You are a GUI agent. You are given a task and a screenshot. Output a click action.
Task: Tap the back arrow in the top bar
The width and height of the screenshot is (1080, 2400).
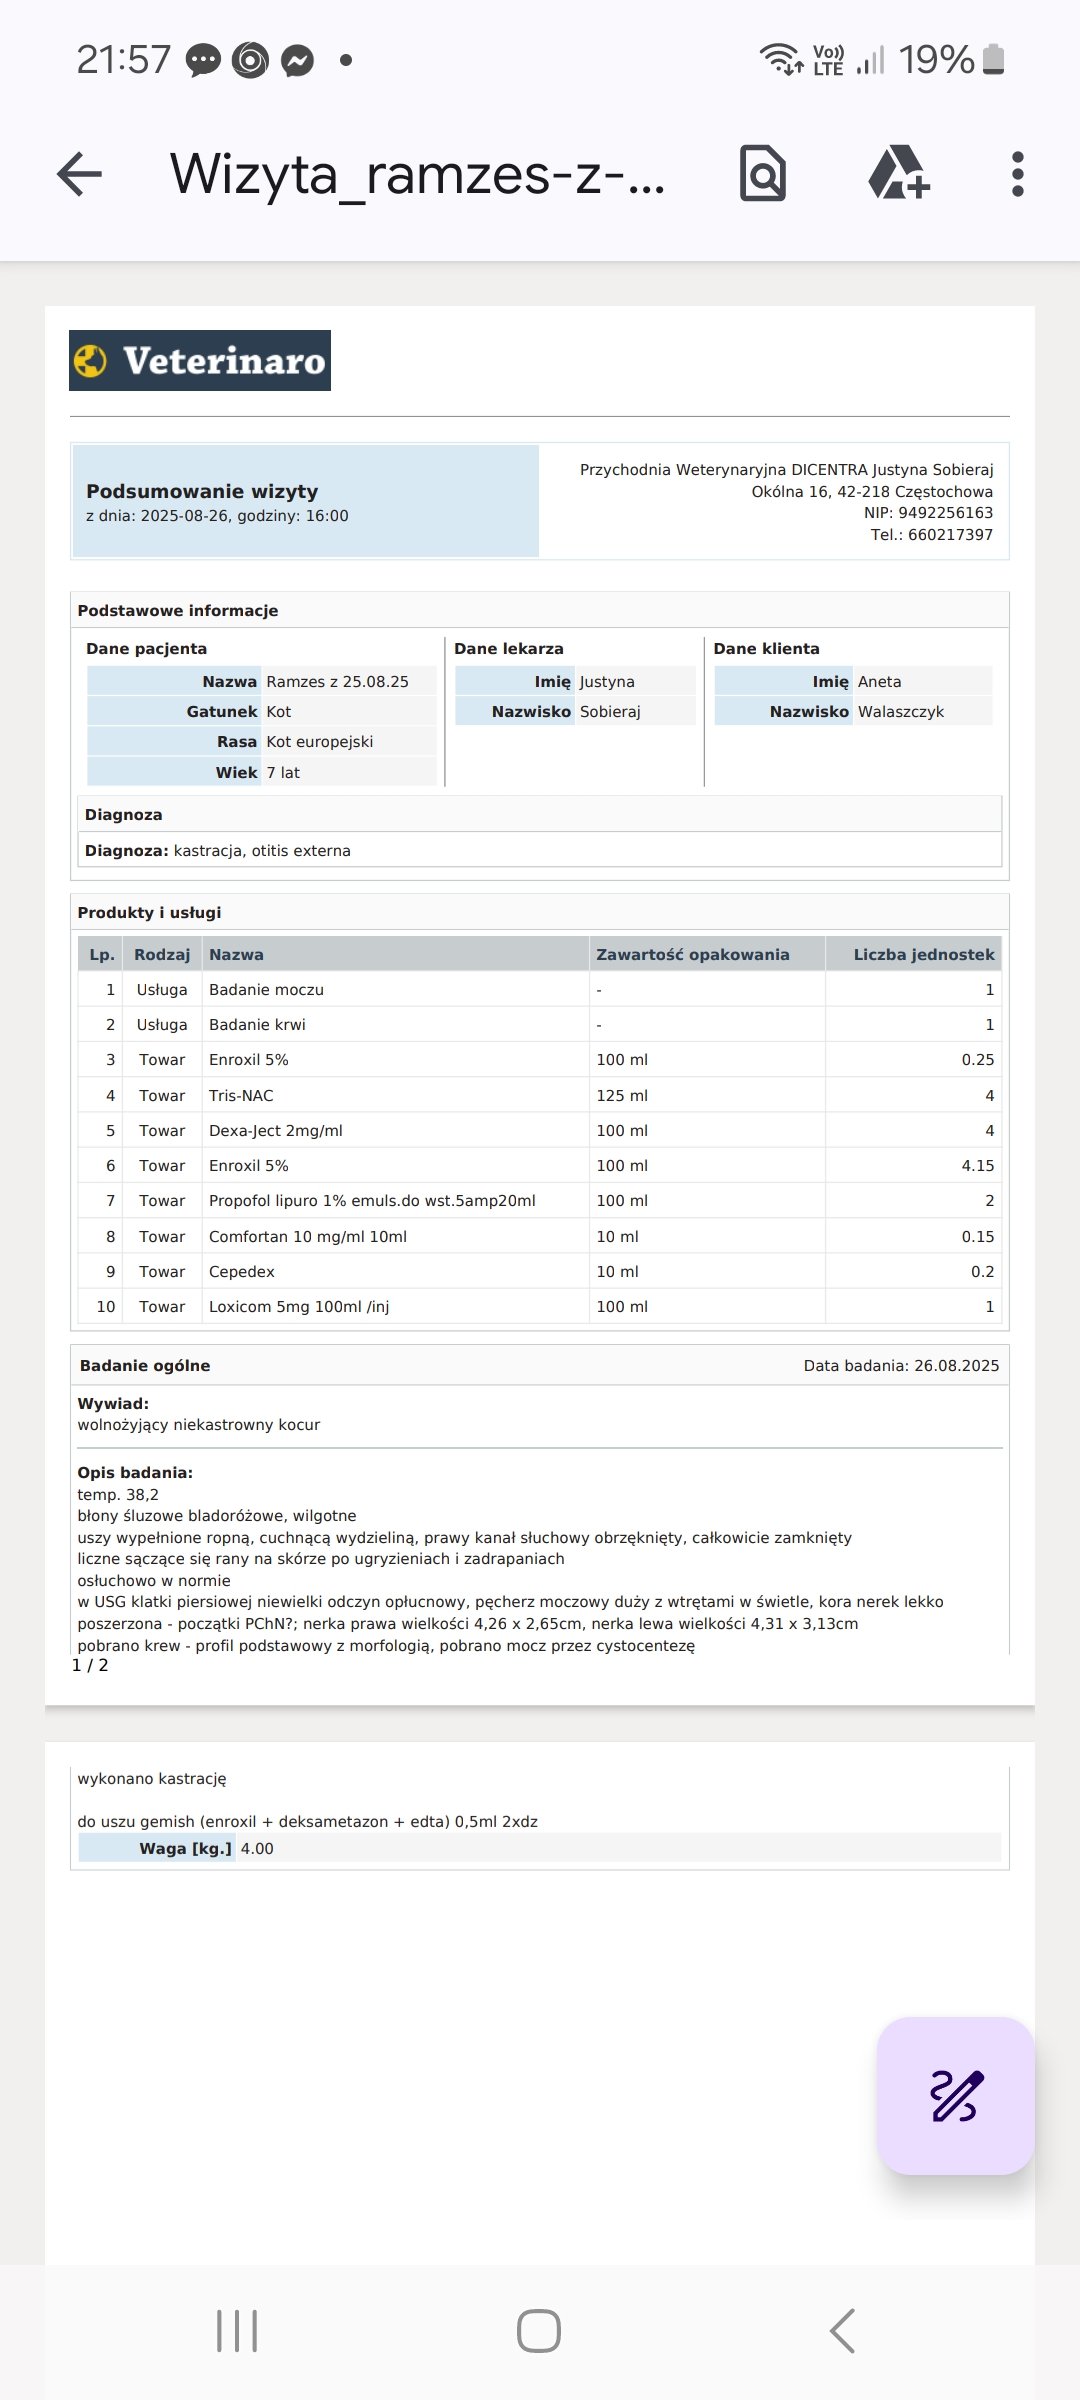80,174
